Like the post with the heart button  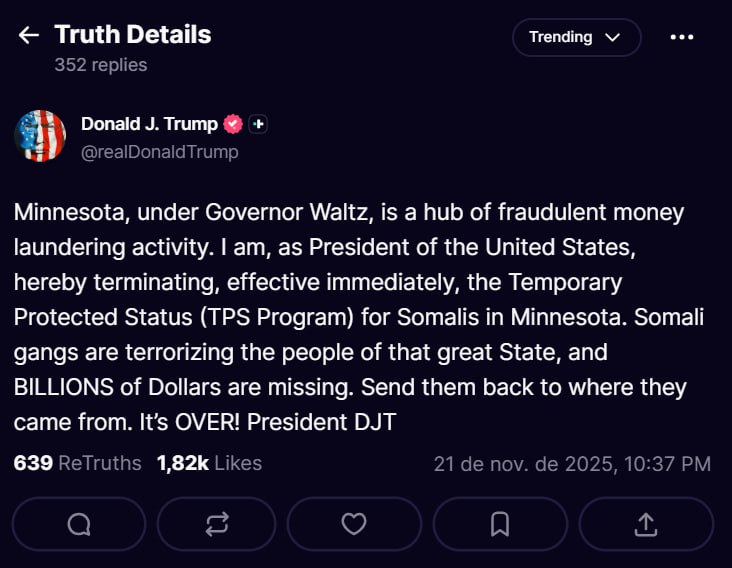353,524
